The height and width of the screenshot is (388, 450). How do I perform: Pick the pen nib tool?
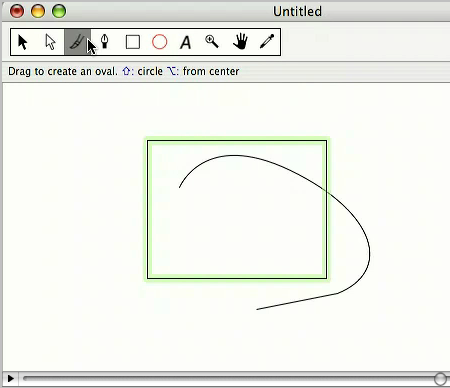tap(105, 42)
